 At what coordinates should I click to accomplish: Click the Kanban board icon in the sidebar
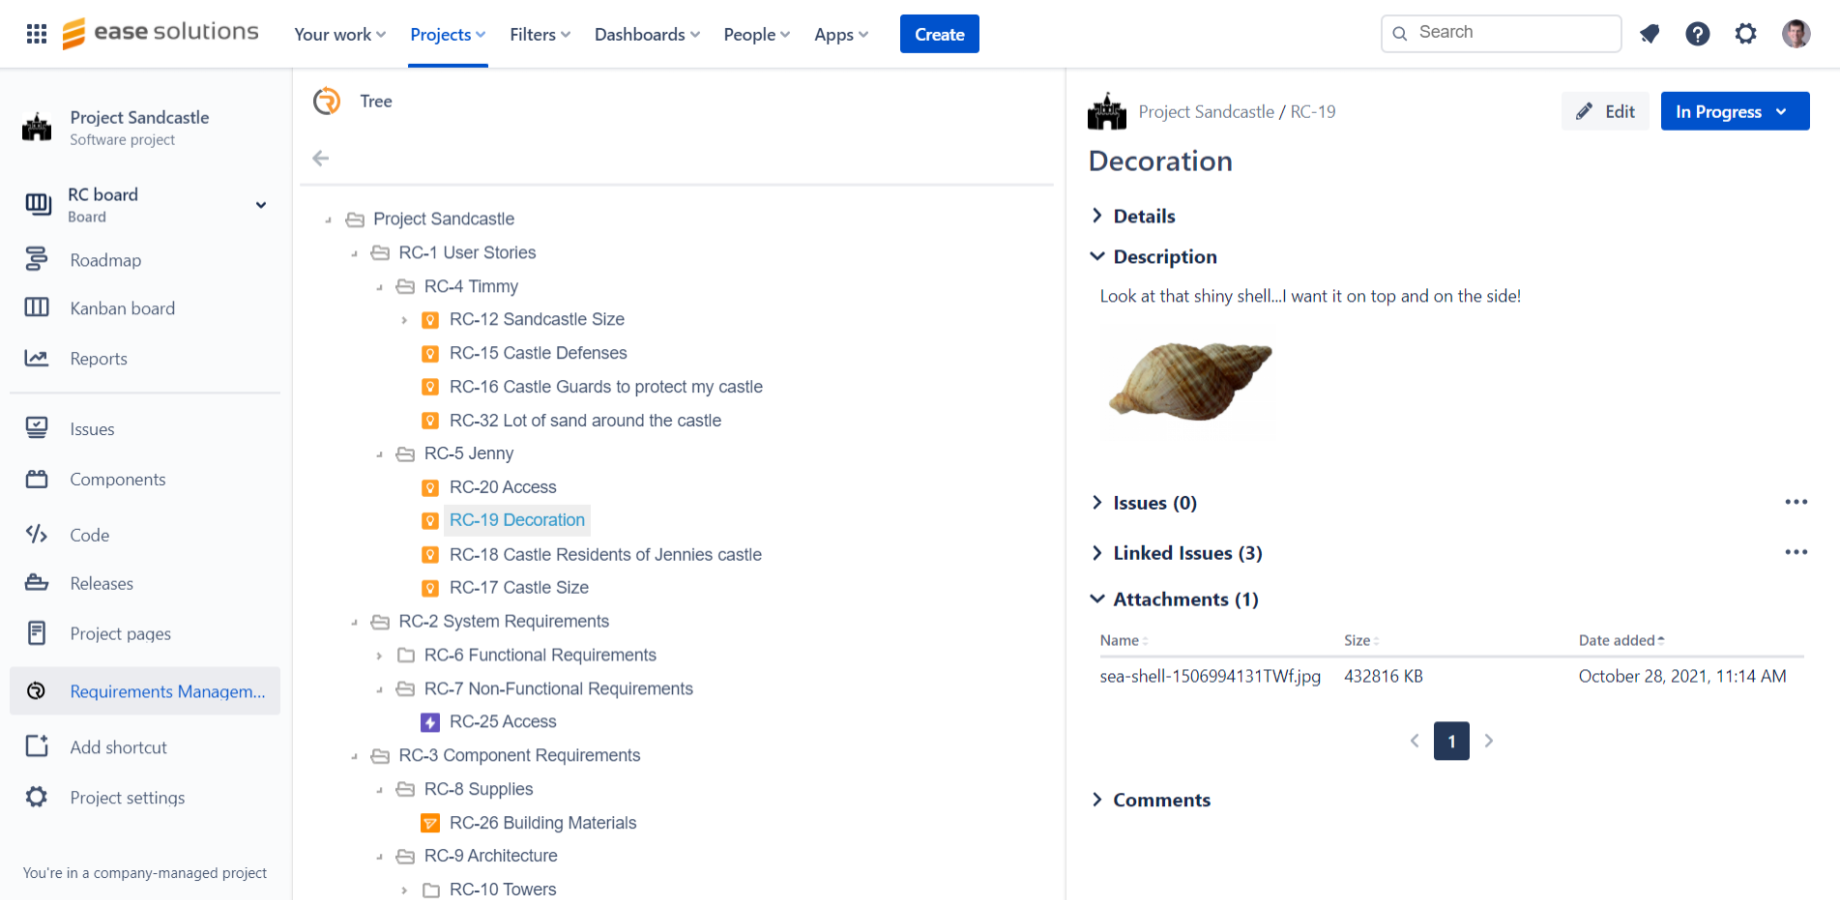coord(37,308)
